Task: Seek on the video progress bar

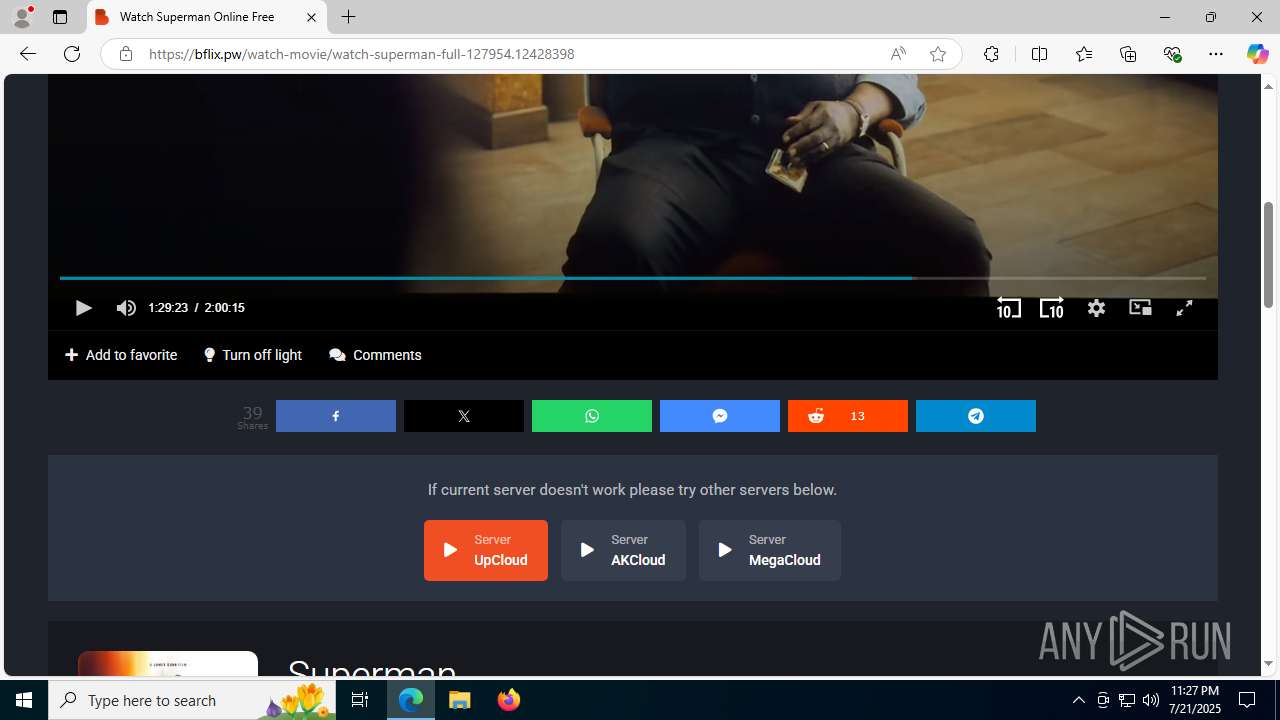Action: 632,278
